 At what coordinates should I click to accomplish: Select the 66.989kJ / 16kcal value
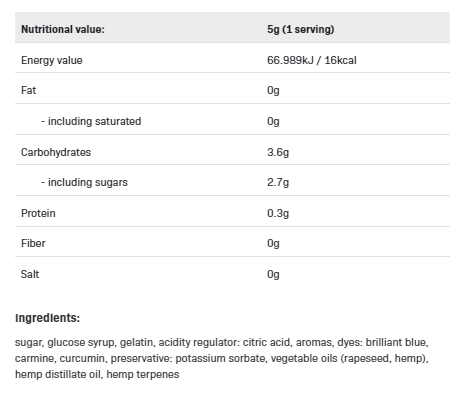click(312, 60)
